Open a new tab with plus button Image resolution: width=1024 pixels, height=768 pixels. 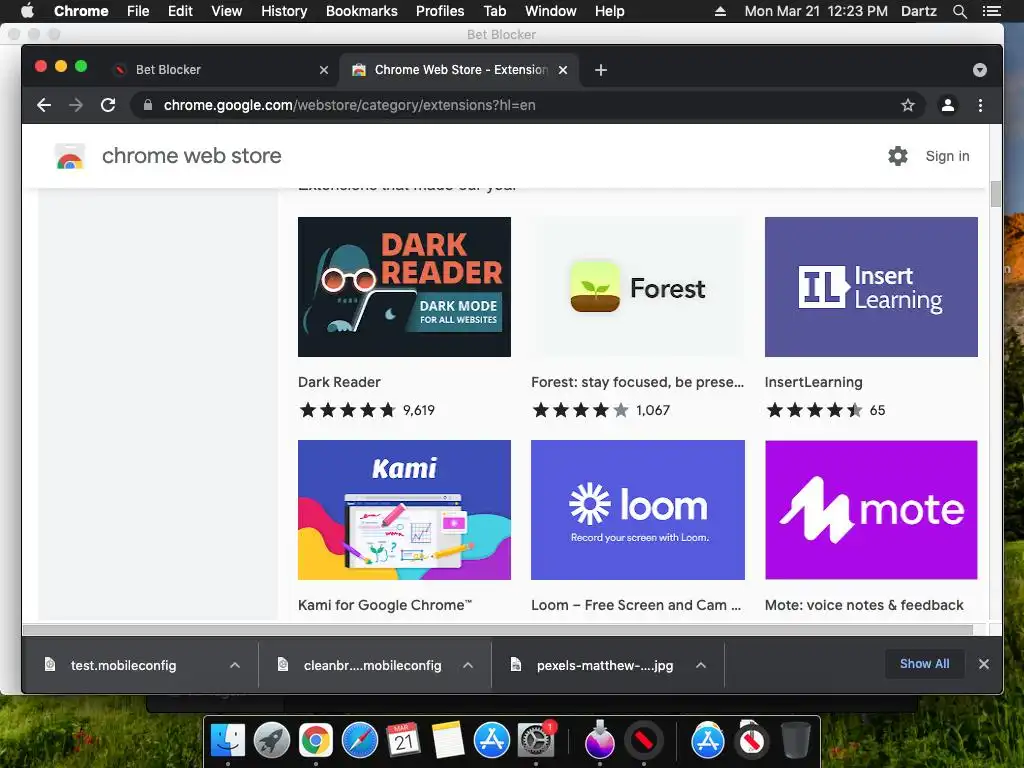pos(601,70)
